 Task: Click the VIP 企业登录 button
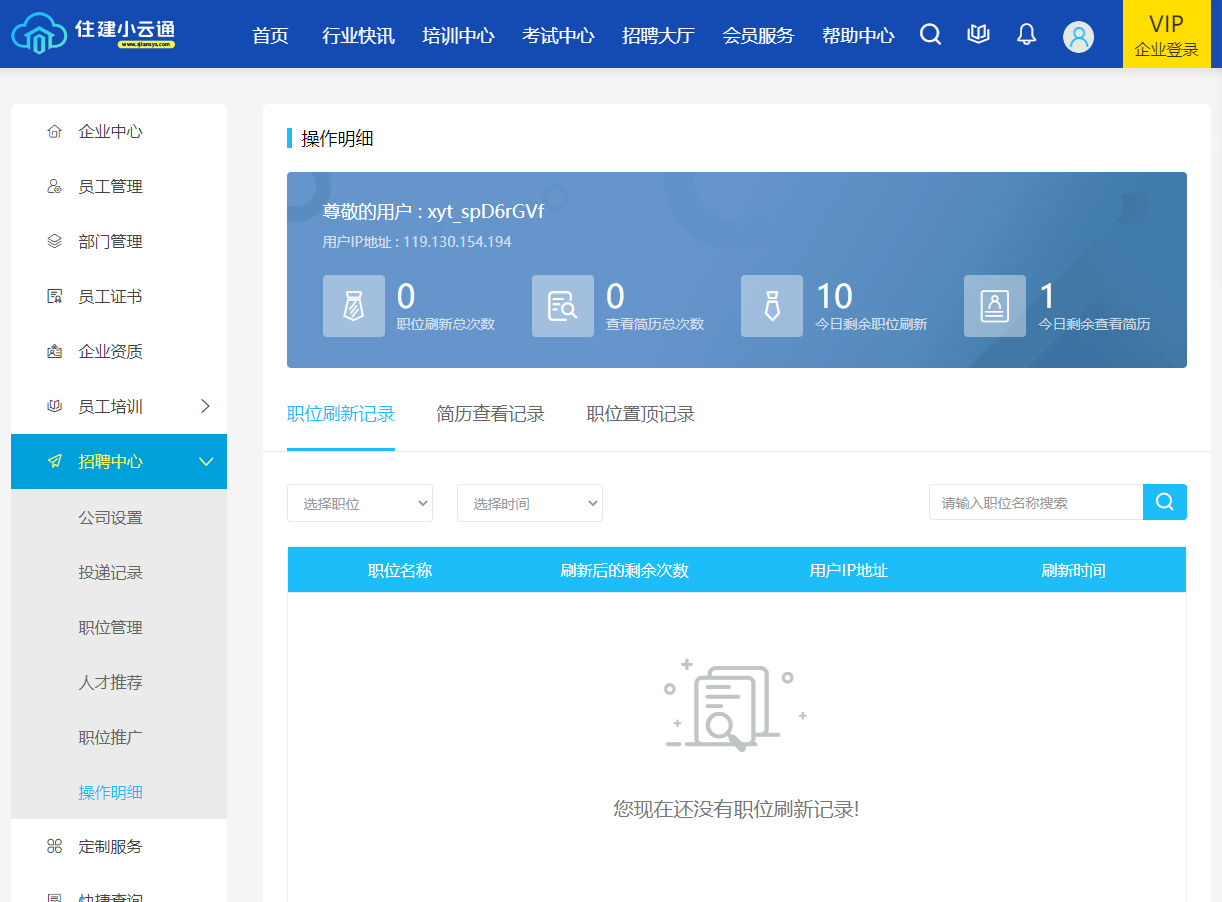click(1166, 35)
